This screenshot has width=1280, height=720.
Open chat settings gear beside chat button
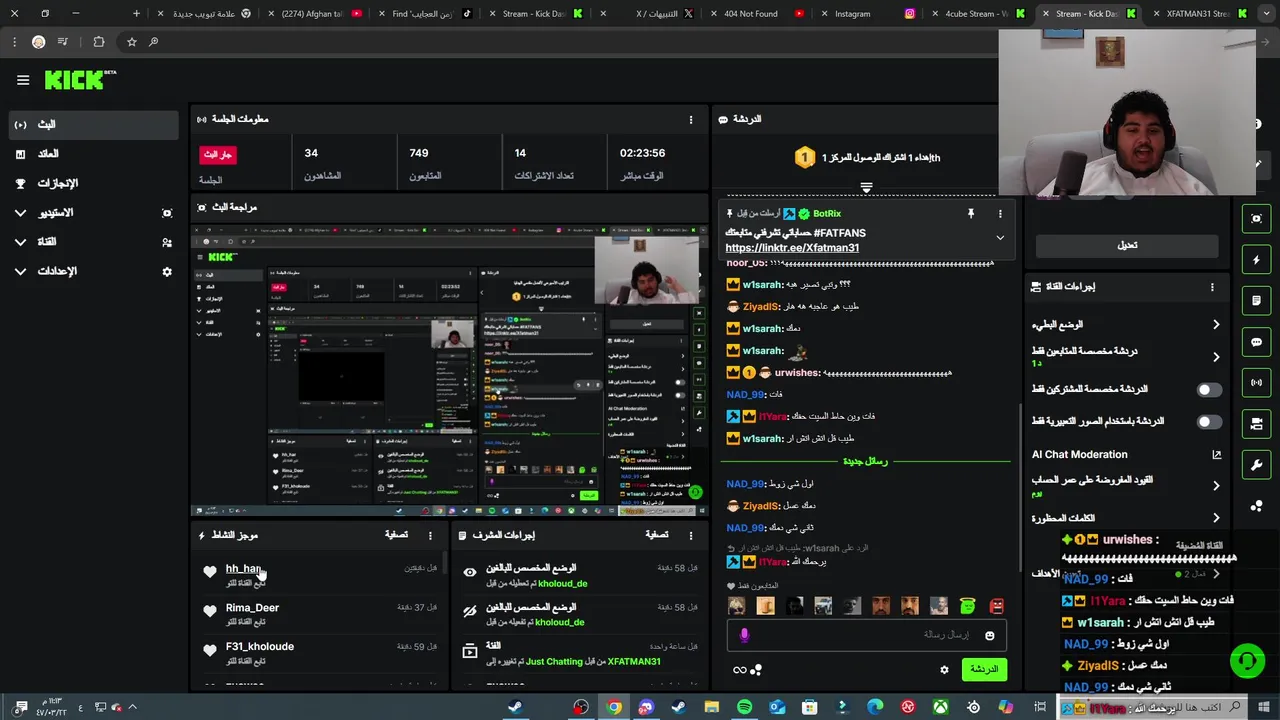tap(944, 670)
